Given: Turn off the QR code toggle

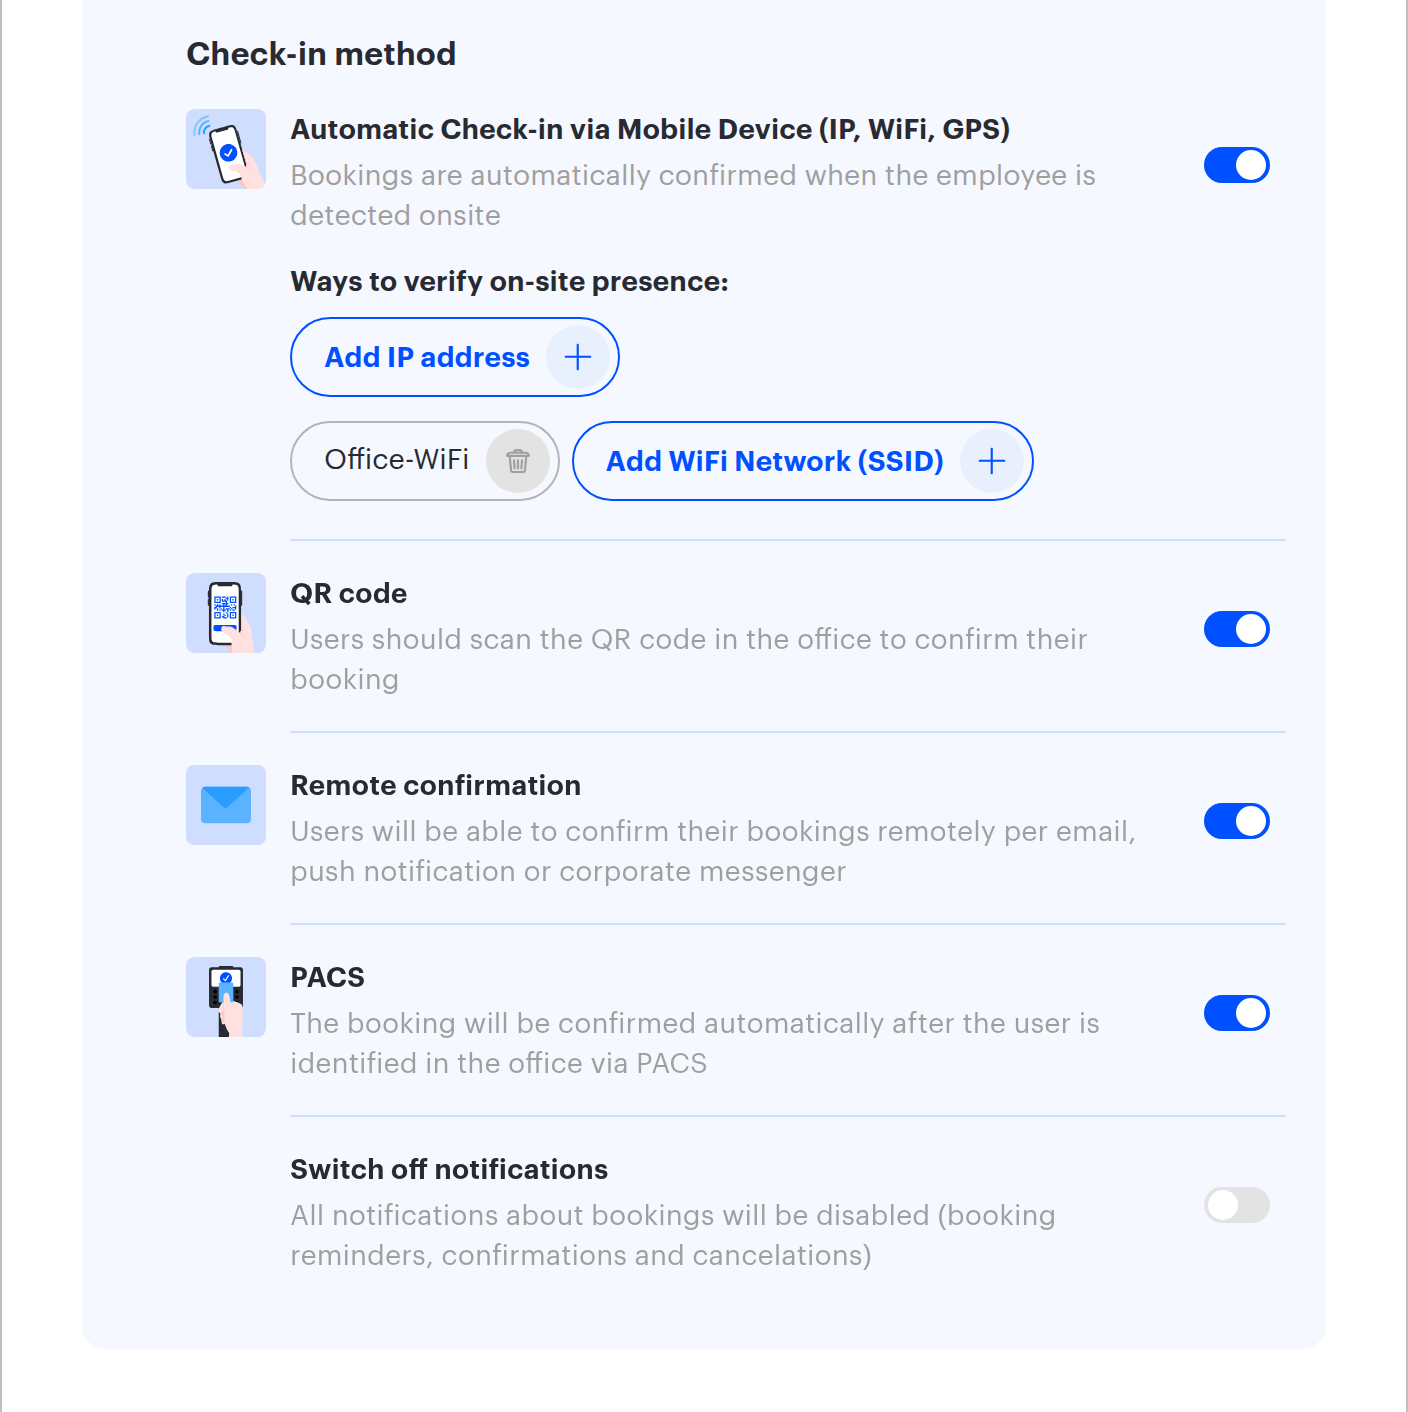Looking at the screenshot, I should 1237,629.
